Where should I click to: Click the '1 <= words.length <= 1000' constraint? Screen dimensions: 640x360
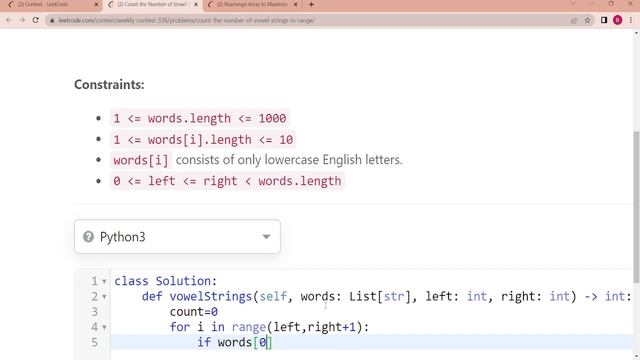point(200,118)
